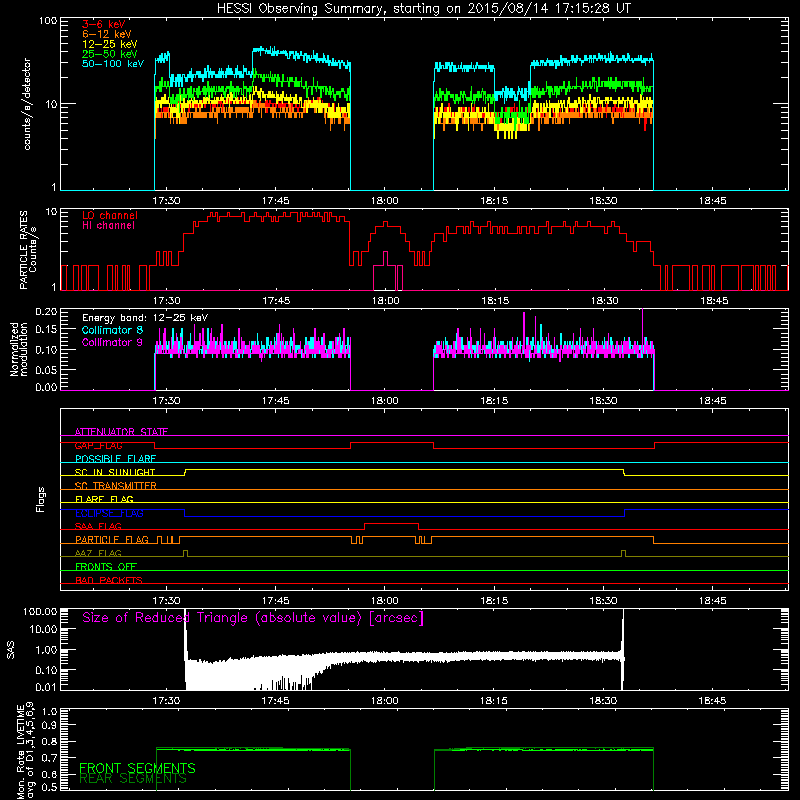Image resolution: width=800 pixels, height=800 pixels.
Task: Select the PARTICLE_FLAG label
Action: pos(112,540)
